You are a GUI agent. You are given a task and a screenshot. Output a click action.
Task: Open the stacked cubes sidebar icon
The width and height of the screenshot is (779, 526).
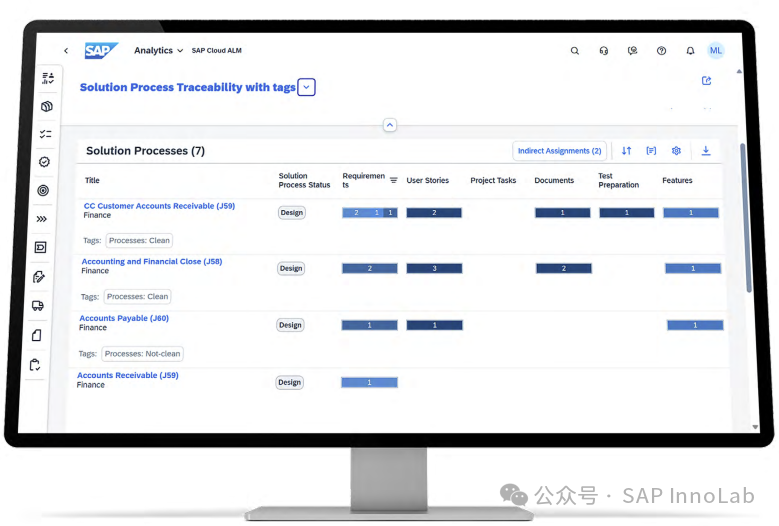click(x=47, y=106)
